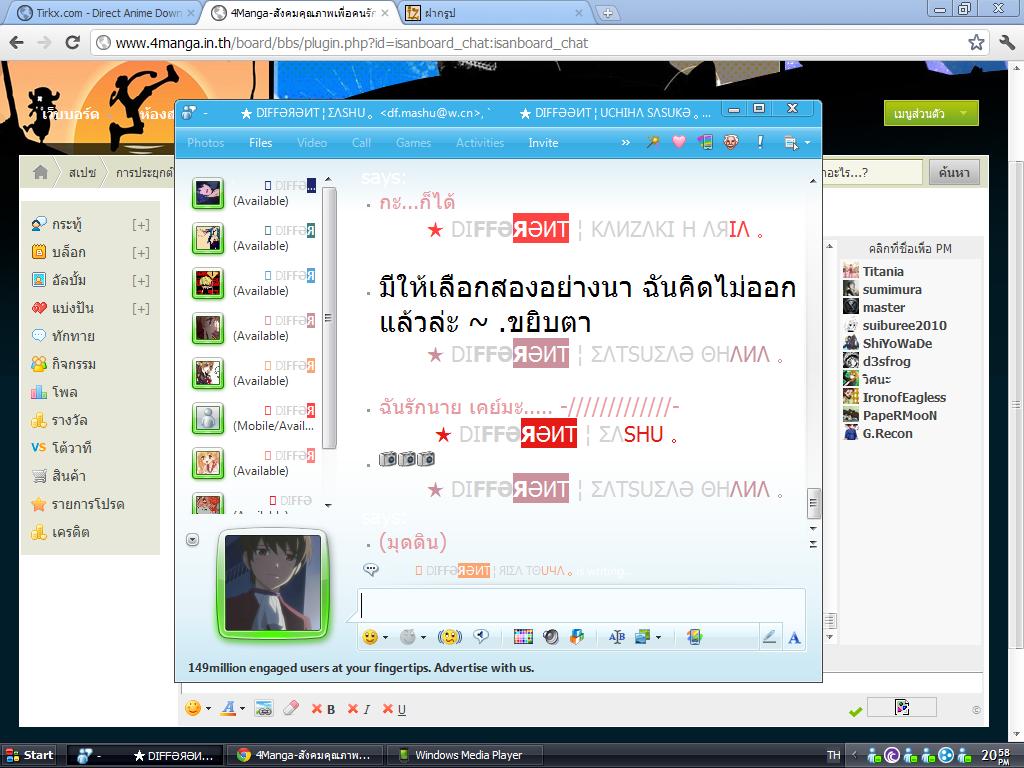
Task: Collapse display picture with small arrow button
Action: click(193, 539)
